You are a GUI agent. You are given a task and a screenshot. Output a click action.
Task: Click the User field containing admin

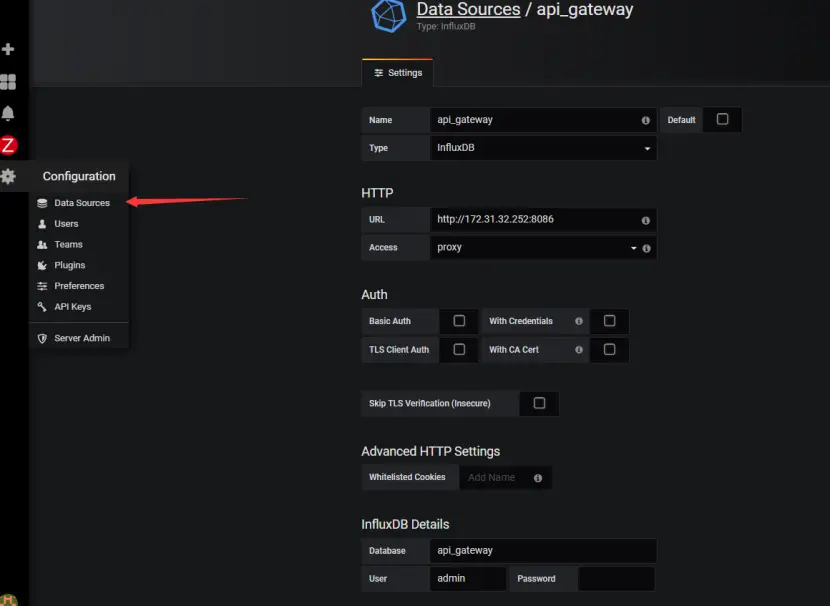[x=468, y=579]
